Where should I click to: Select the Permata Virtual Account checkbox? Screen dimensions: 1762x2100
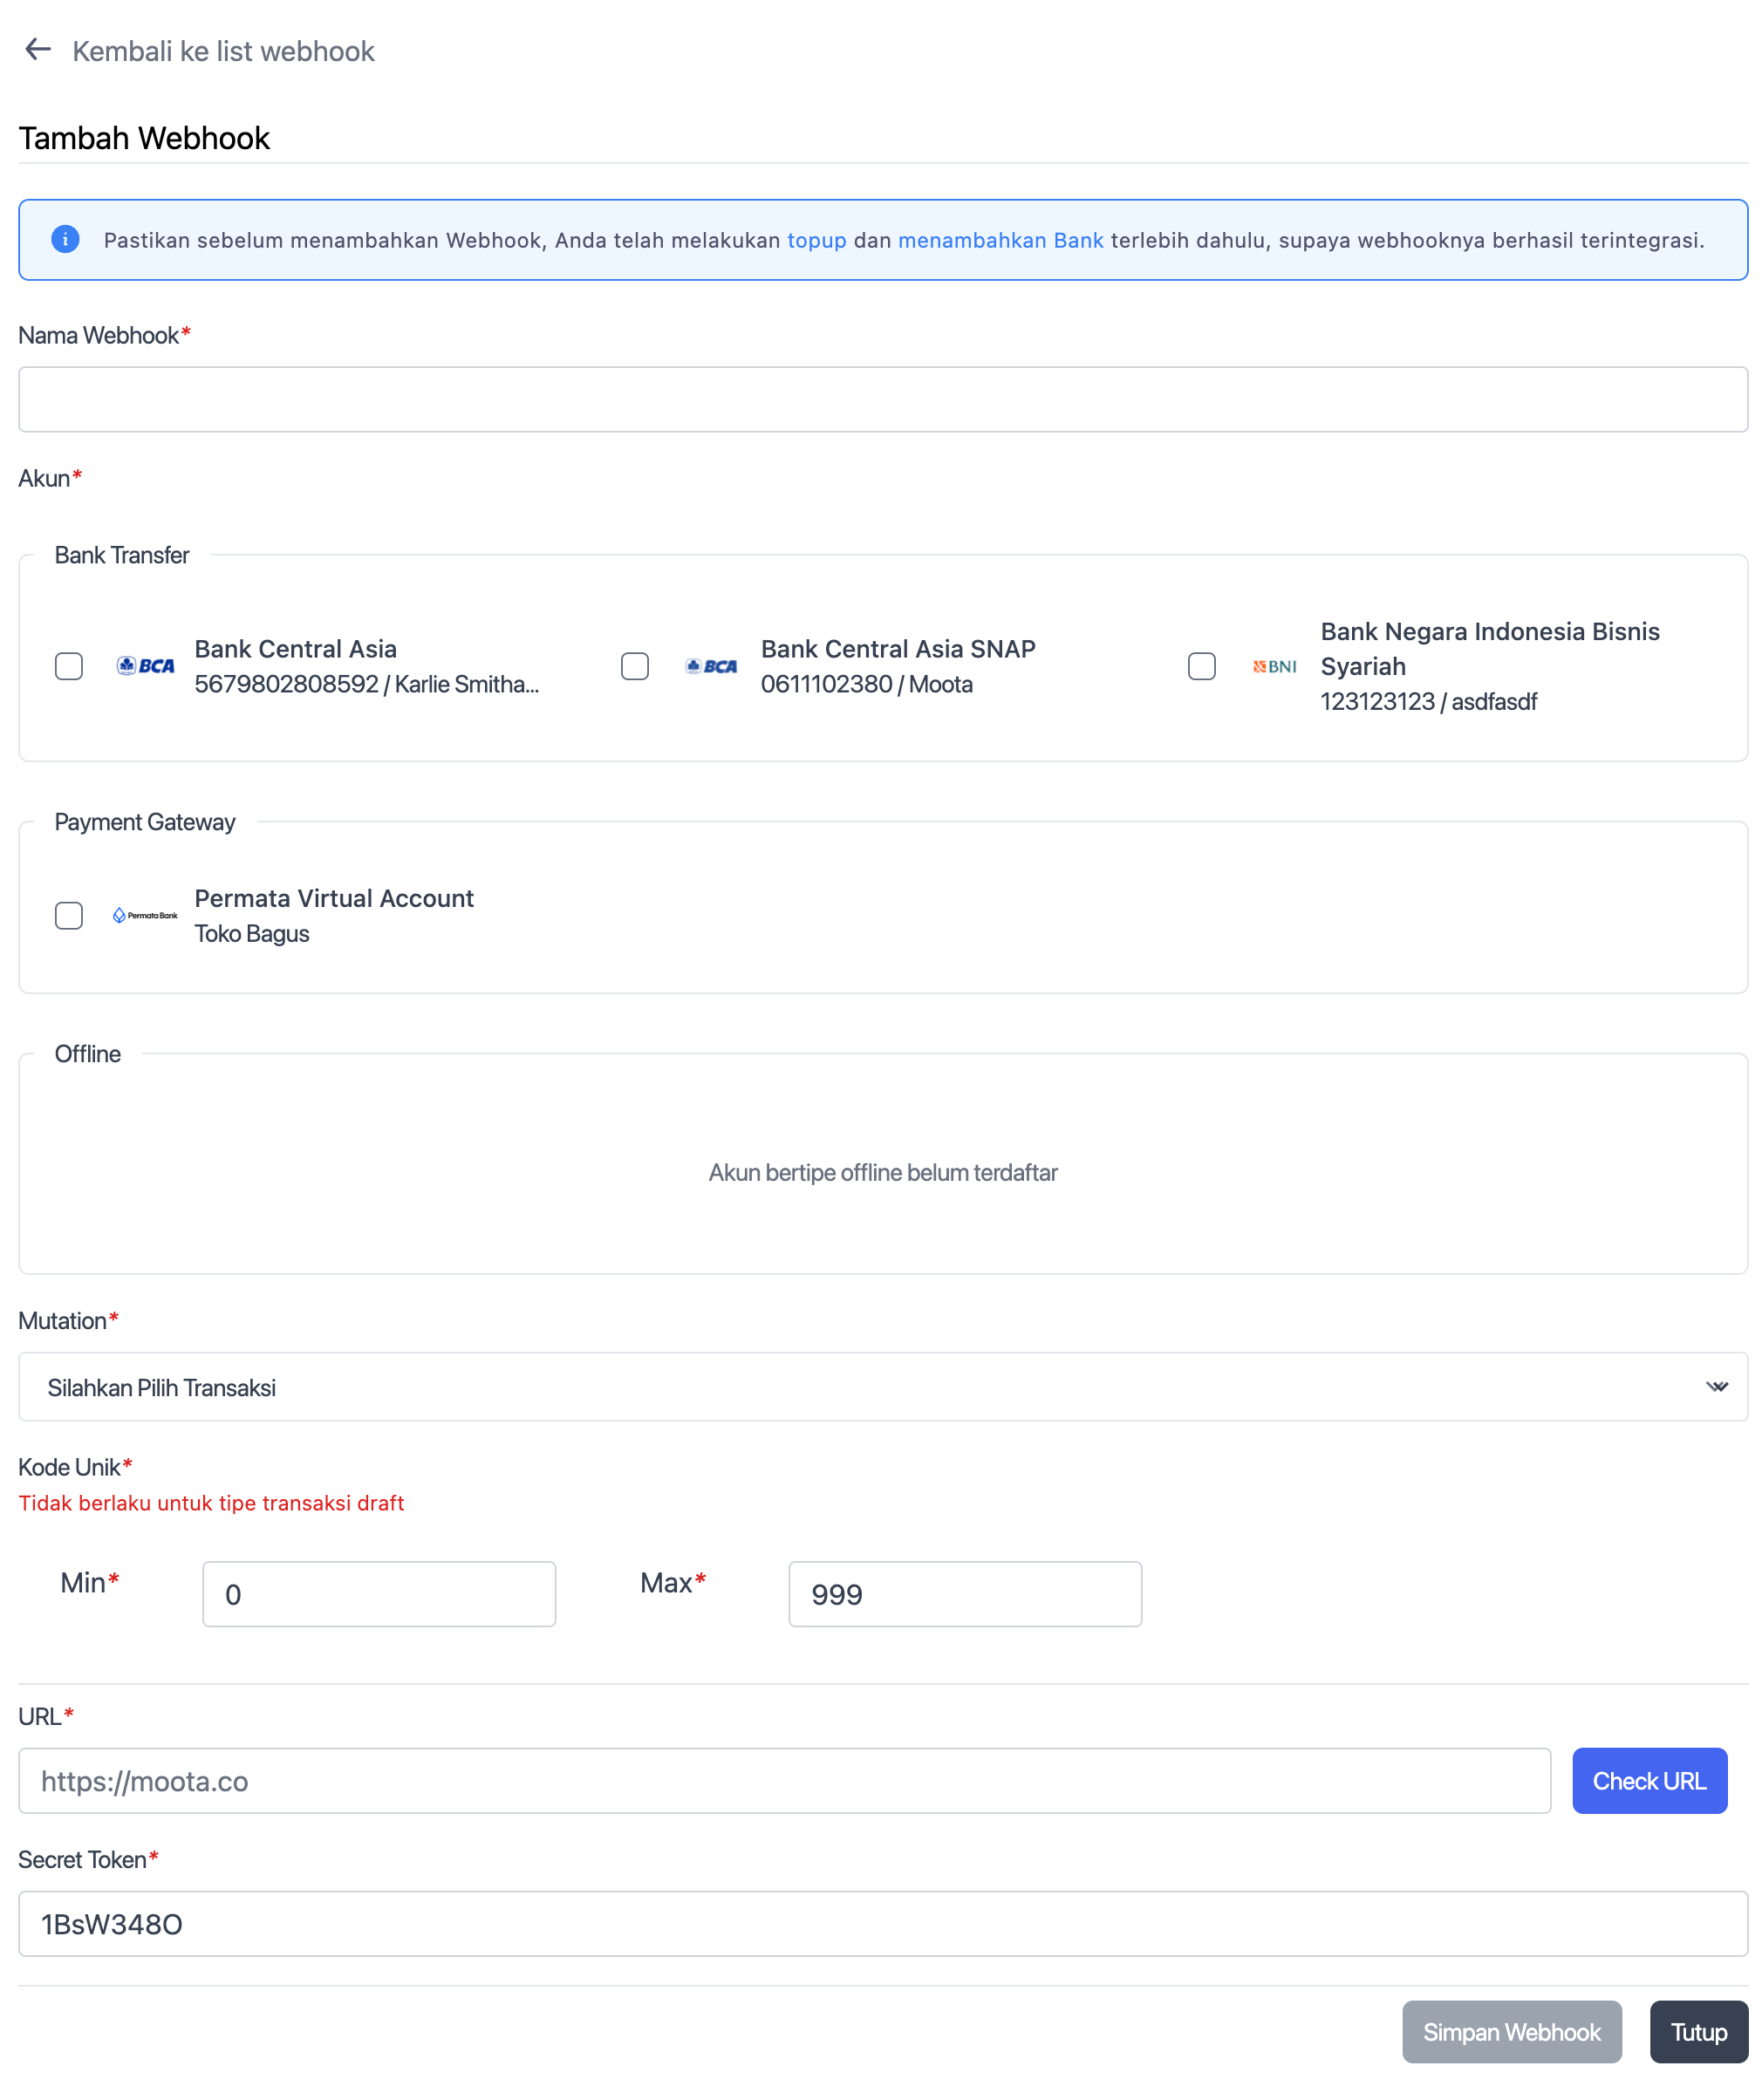tap(69, 915)
